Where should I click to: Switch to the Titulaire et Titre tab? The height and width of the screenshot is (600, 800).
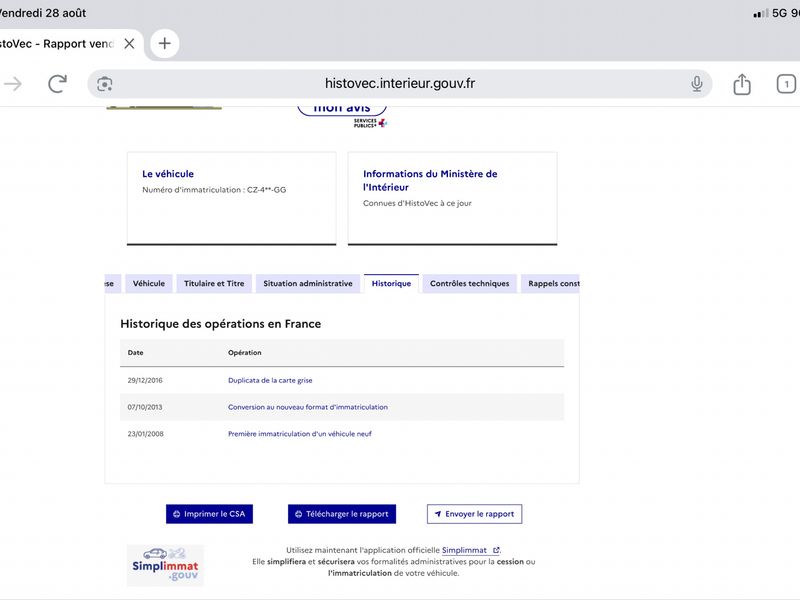[214, 284]
